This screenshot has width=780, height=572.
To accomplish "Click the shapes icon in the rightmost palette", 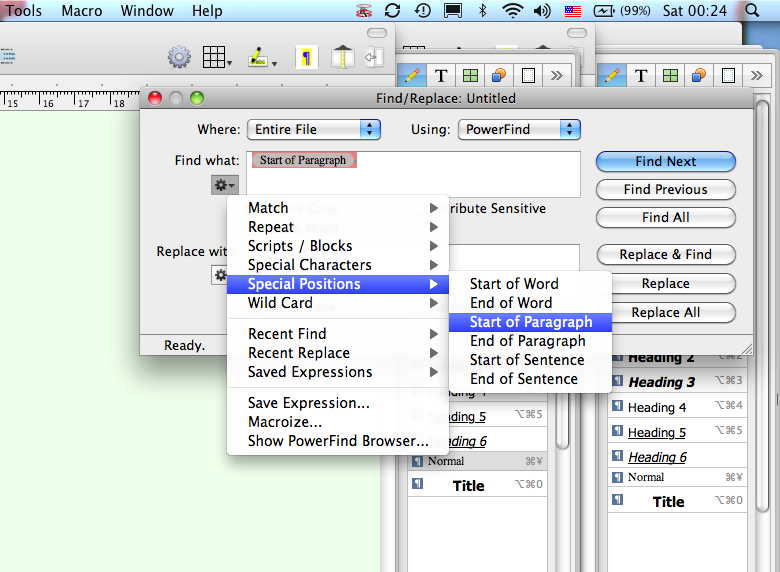I will click(x=699, y=75).
